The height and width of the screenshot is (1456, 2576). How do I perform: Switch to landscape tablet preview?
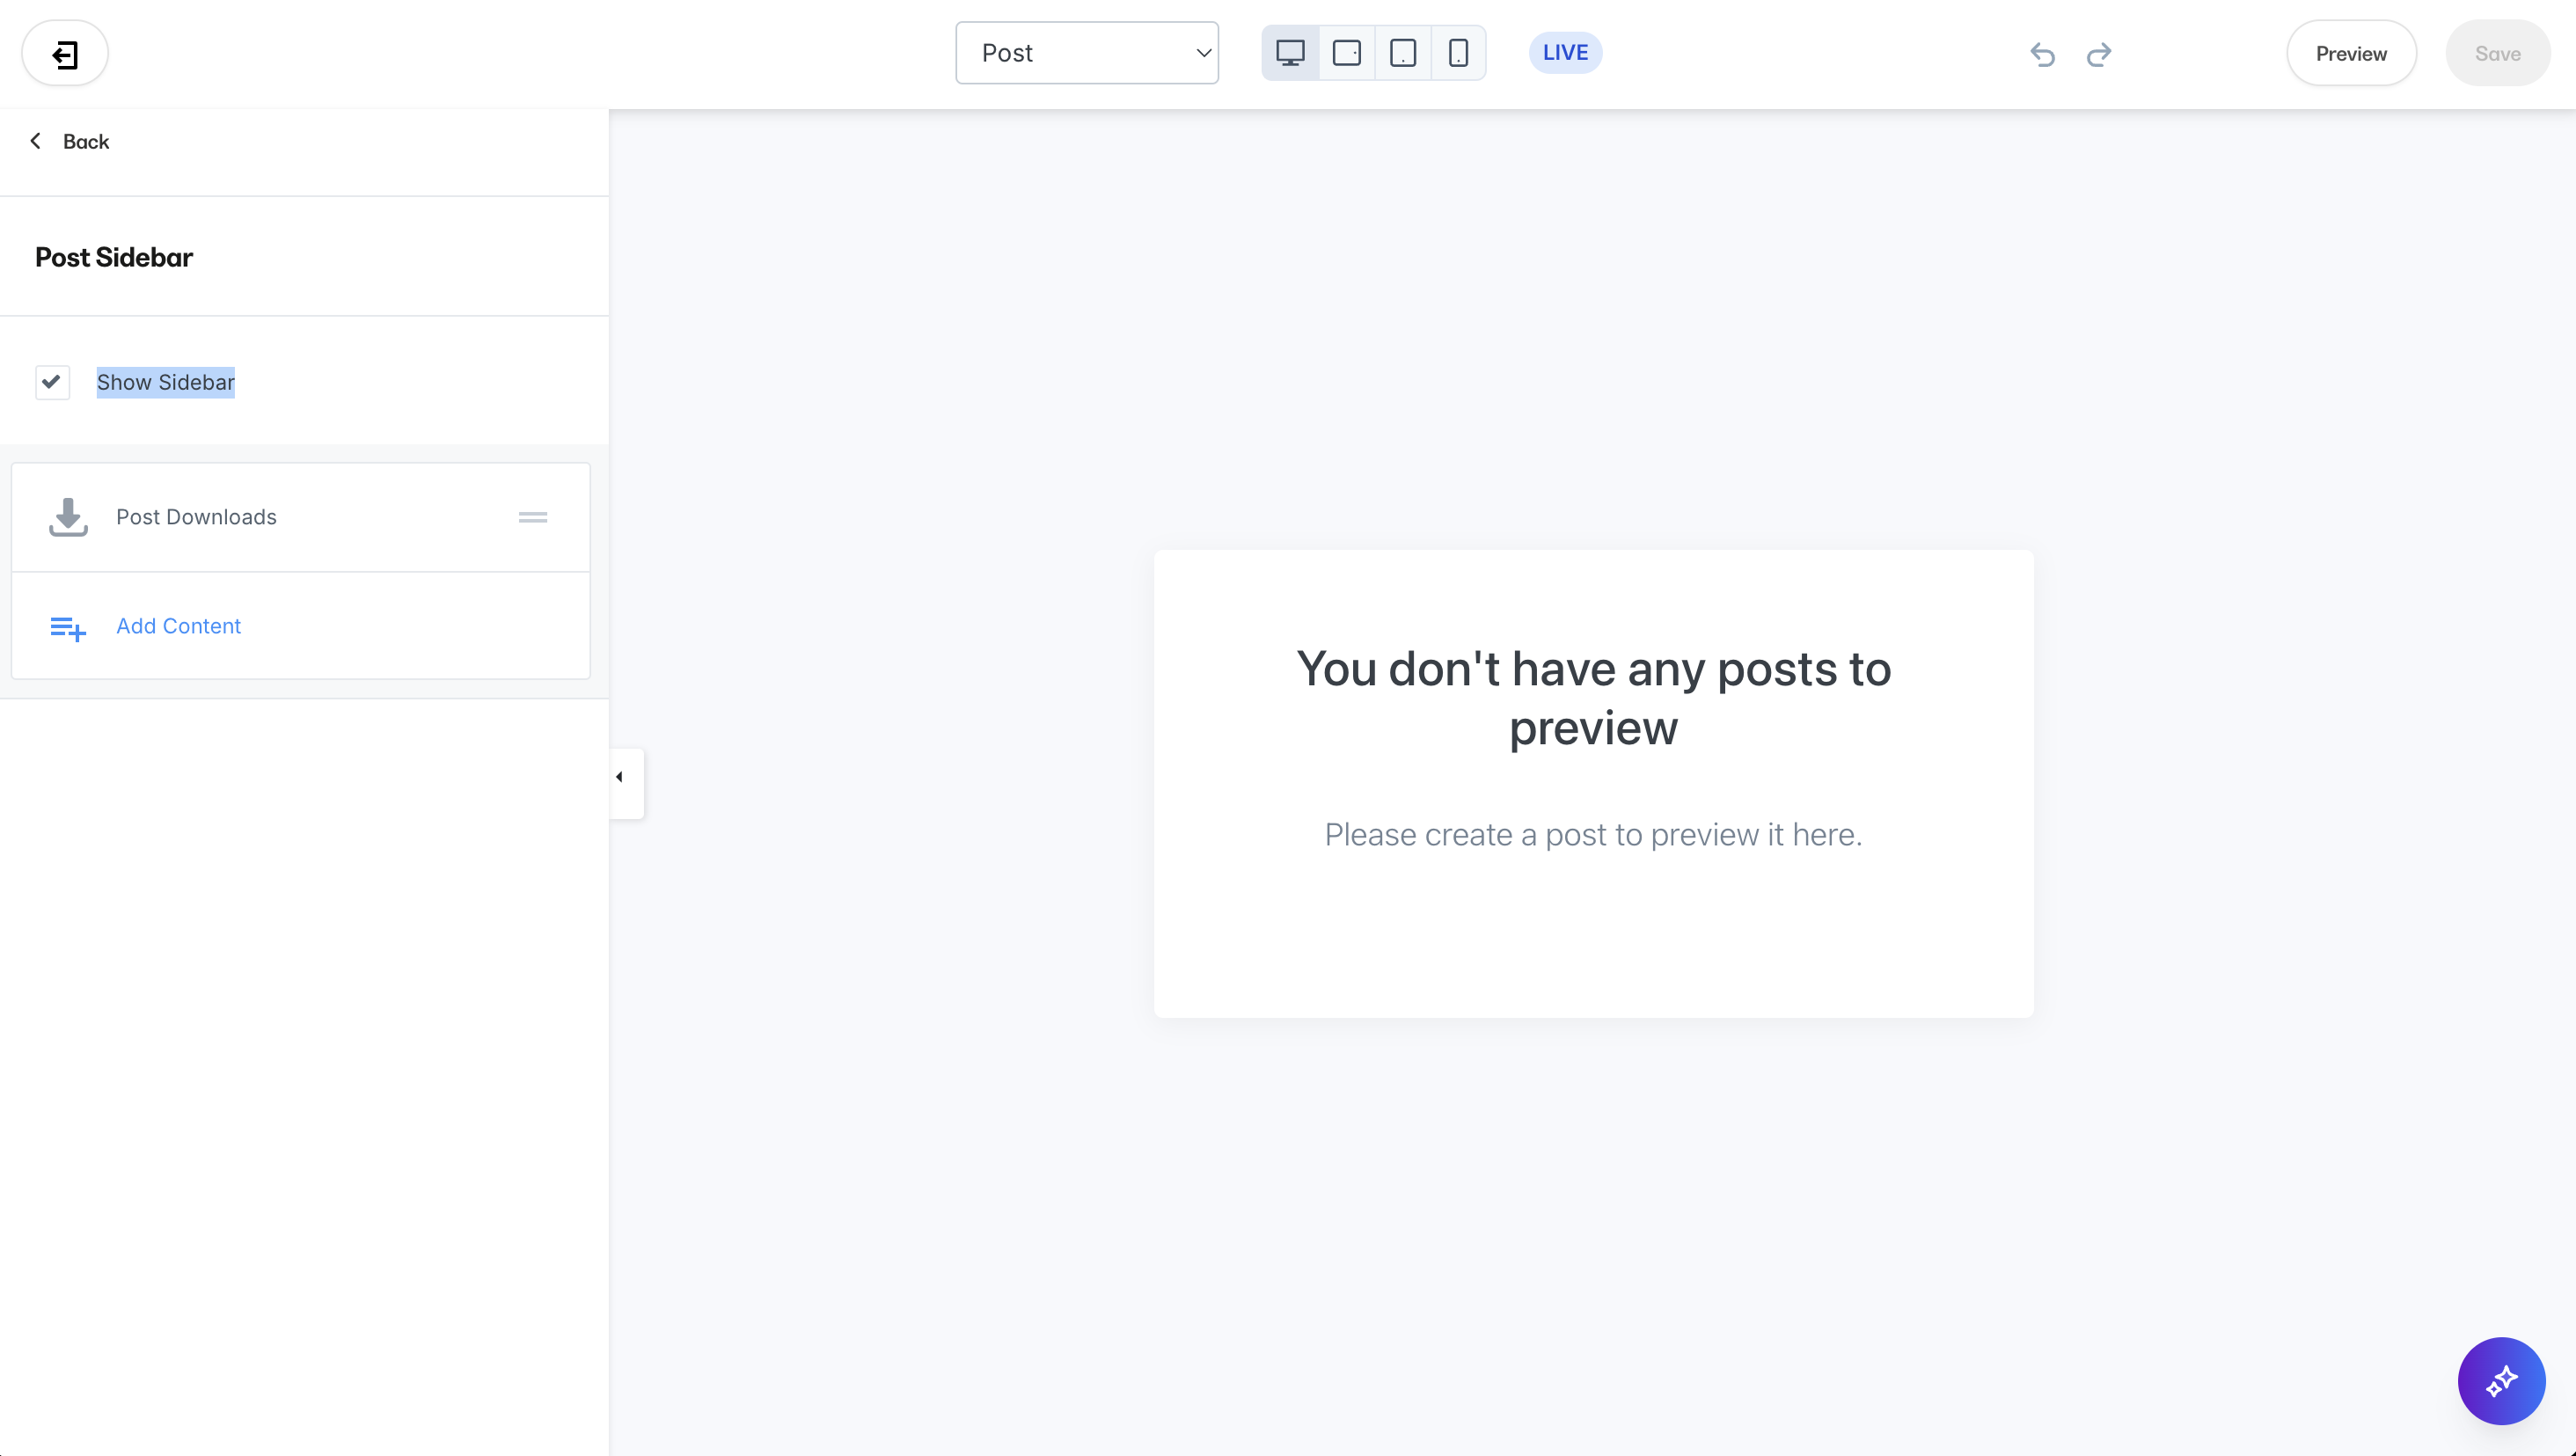click(x=1346, y=53)
